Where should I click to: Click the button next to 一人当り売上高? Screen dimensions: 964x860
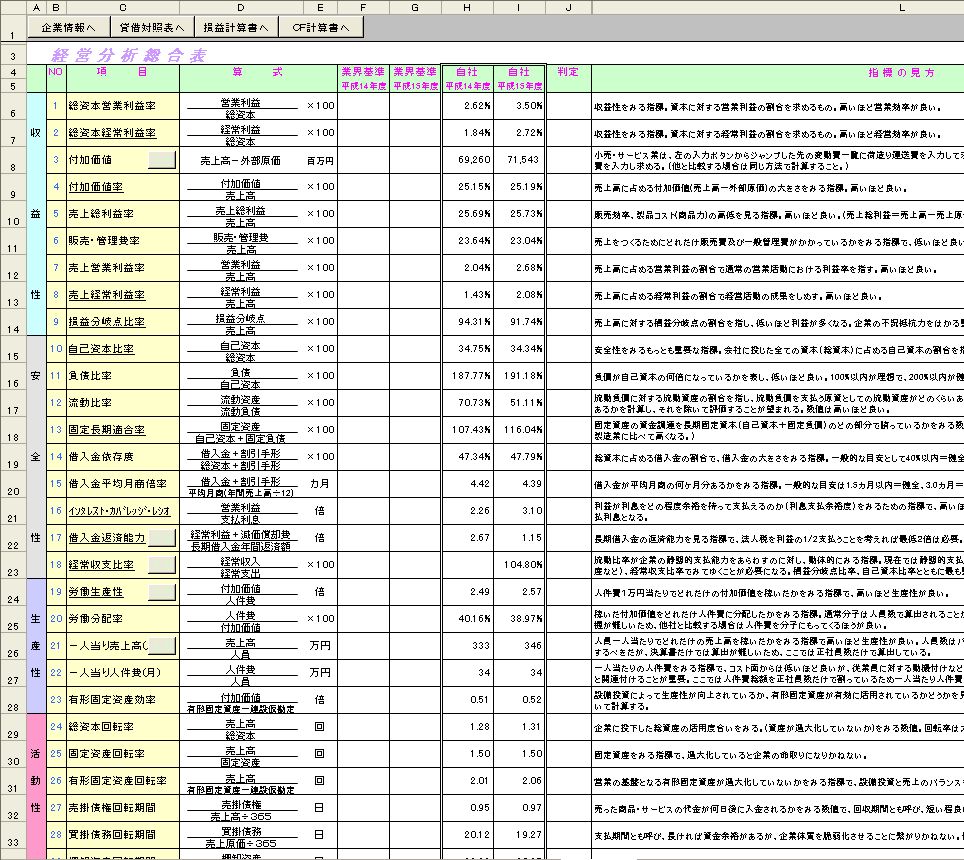point(162,645)
